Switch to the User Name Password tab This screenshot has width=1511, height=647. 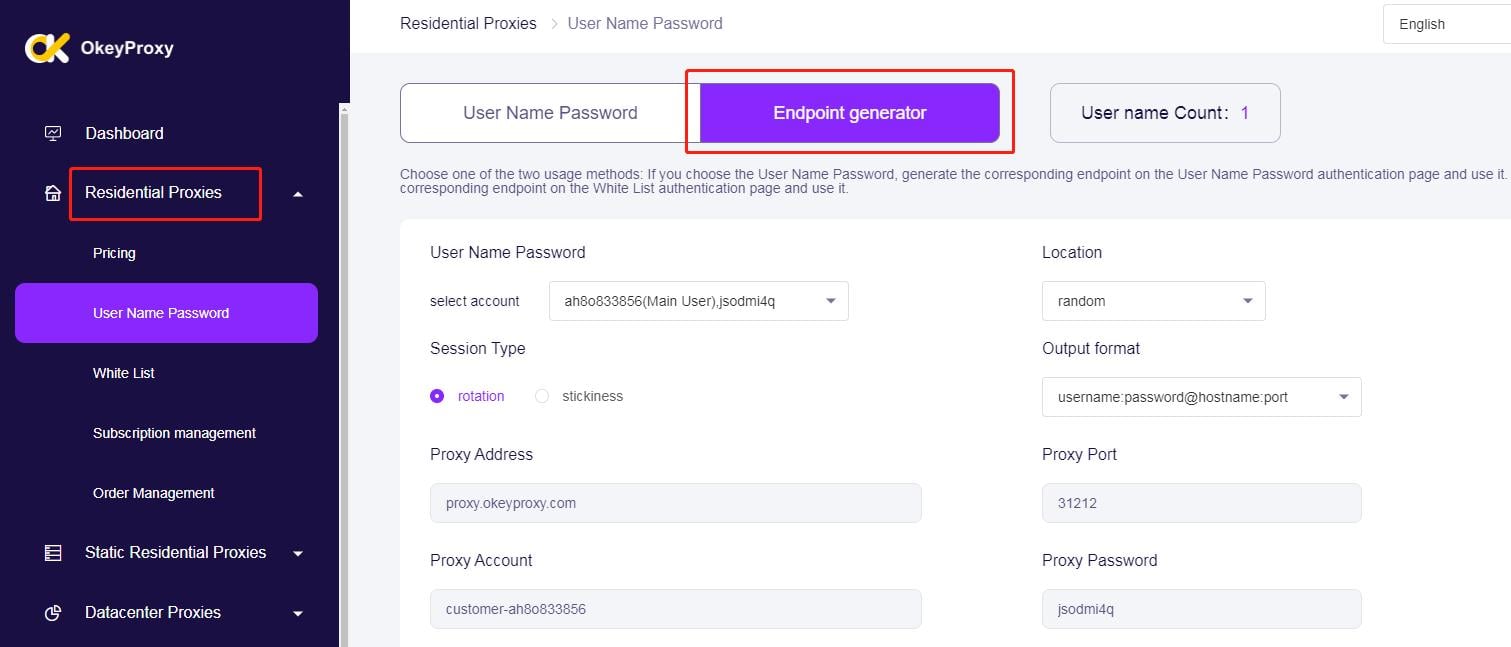point(550,113)
